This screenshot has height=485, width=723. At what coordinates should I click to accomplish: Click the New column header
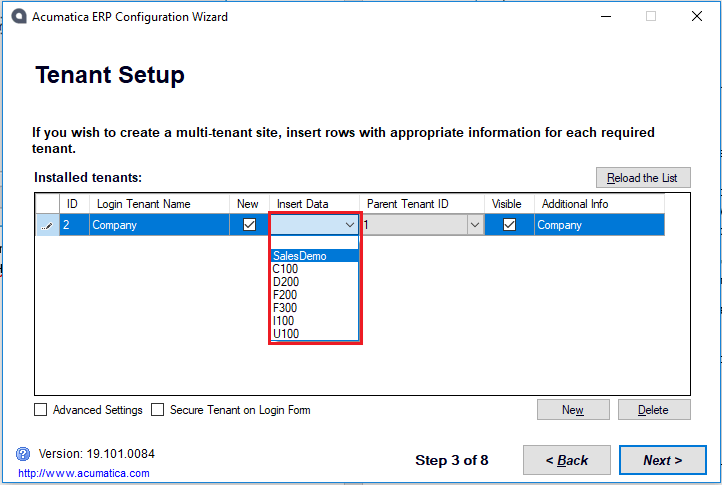[249, 204]
